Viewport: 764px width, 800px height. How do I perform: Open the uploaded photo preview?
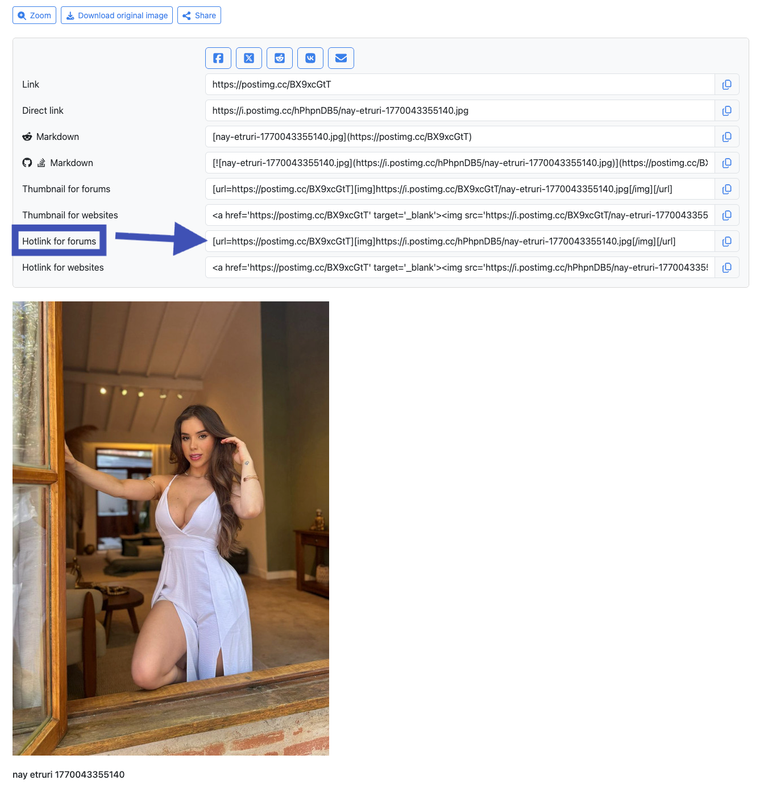point(170,528)
